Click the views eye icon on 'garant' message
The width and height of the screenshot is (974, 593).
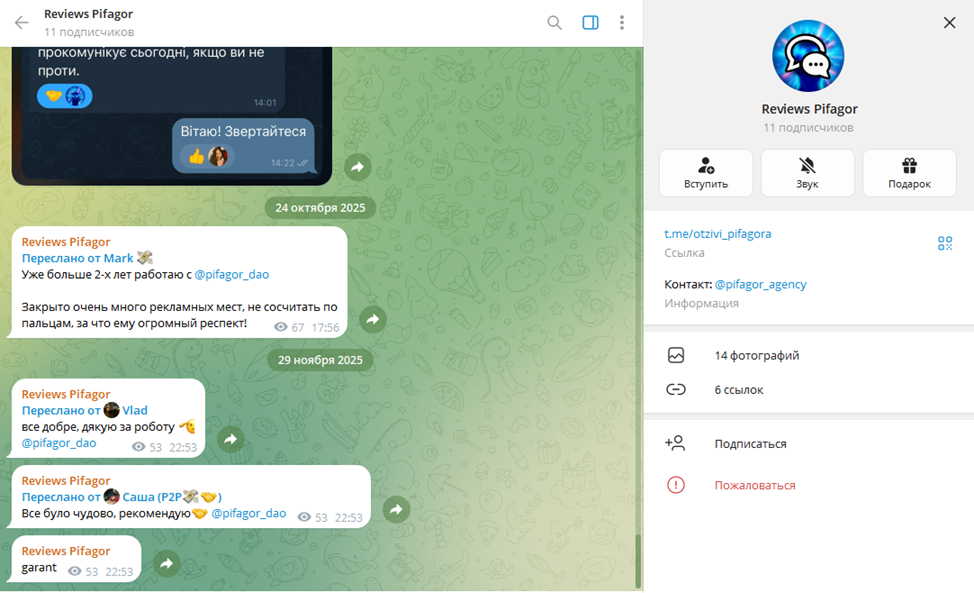point(75,571)
